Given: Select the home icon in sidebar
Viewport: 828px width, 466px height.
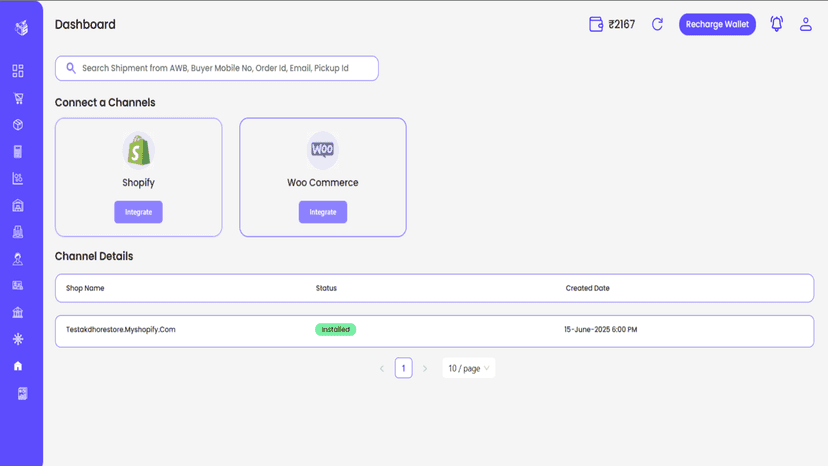Looking at the screenshot, I should point(18,366).
